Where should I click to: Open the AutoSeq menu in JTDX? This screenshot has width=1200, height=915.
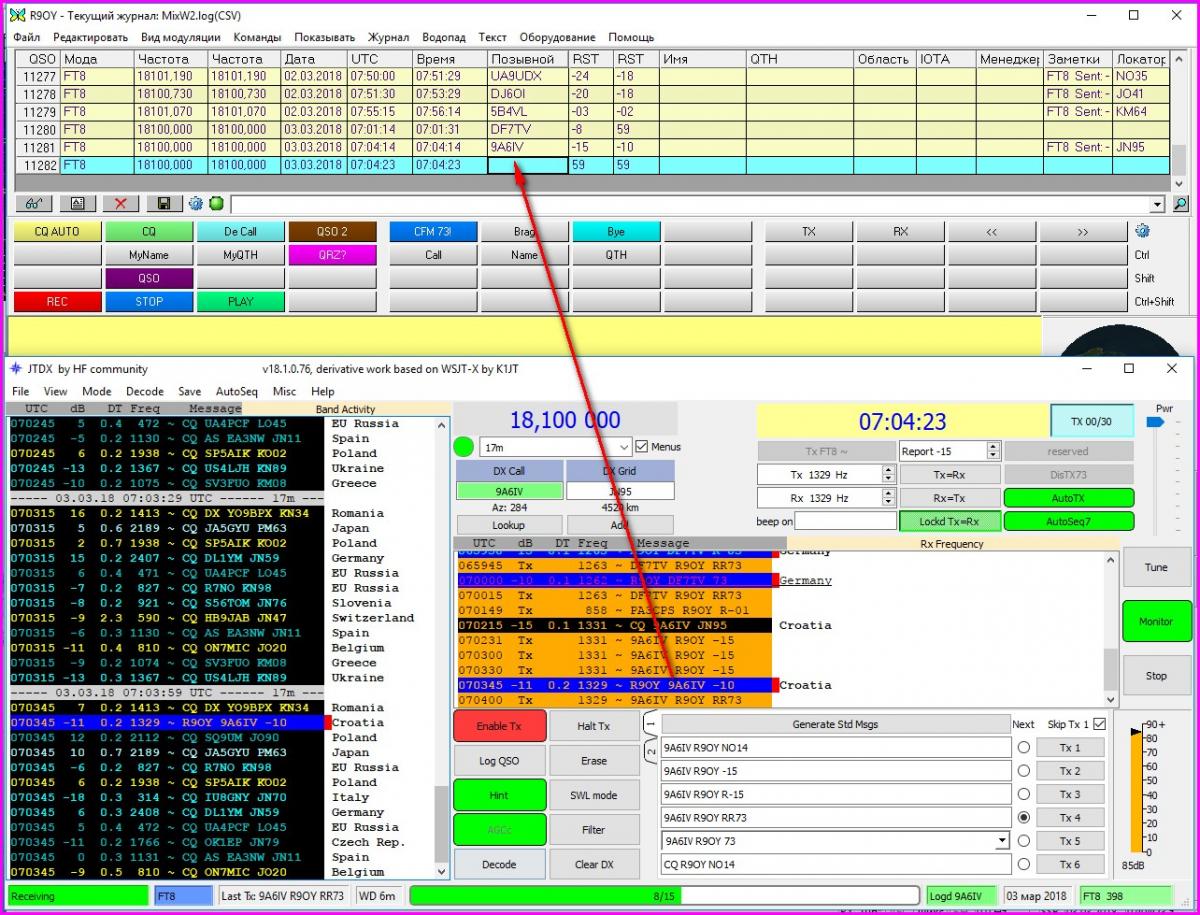pyautogui.click(x=236, y=392)
